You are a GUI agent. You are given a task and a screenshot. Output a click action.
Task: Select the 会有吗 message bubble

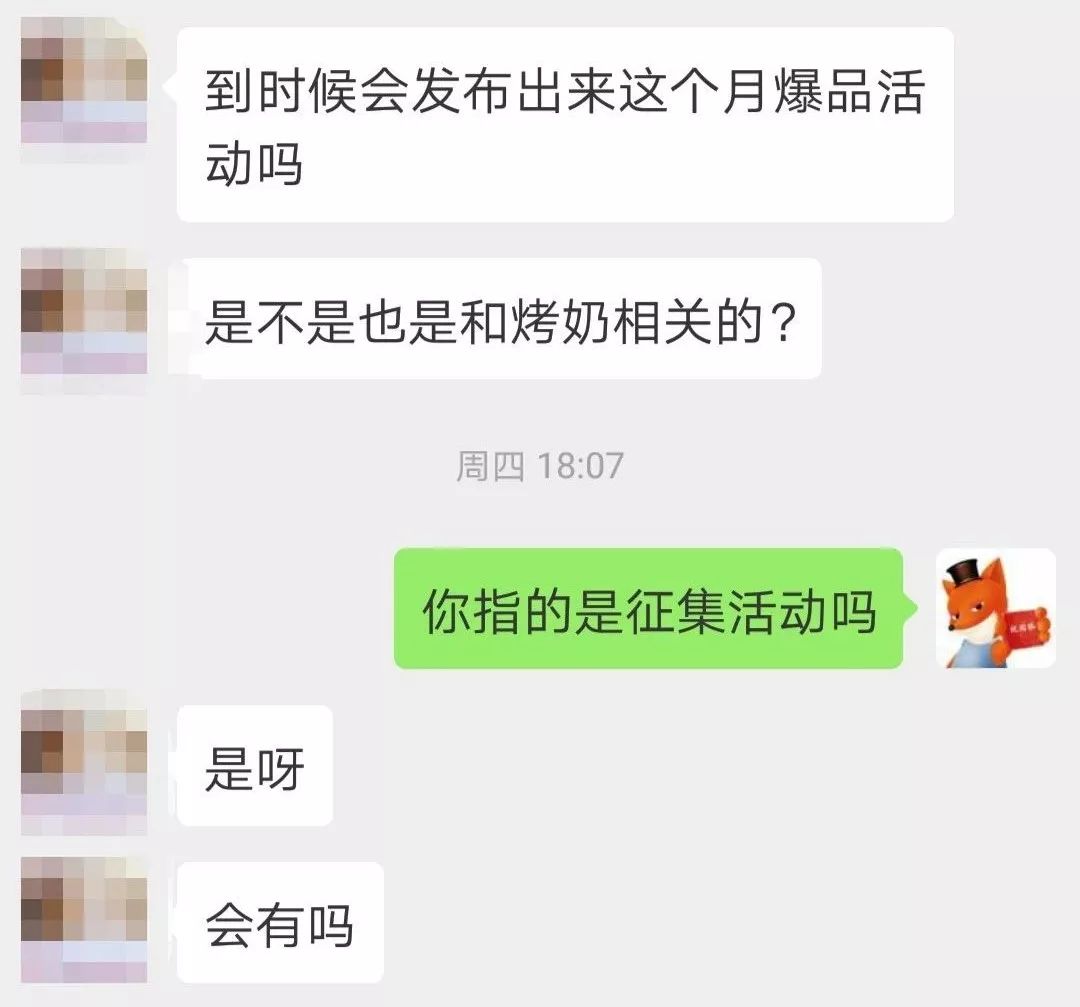pyautogui.click(x=280, y=922)
